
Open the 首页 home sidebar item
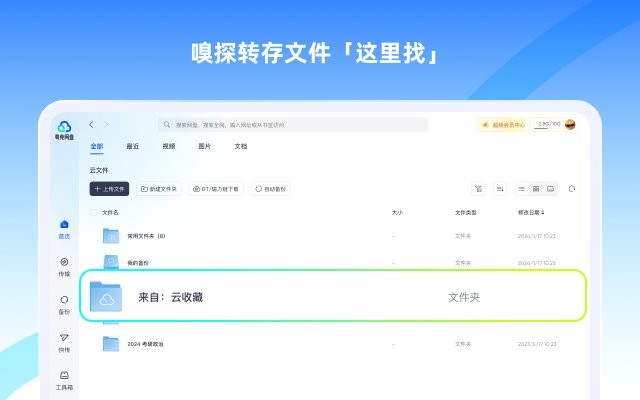pyautogui.click(x=64, y=229)
